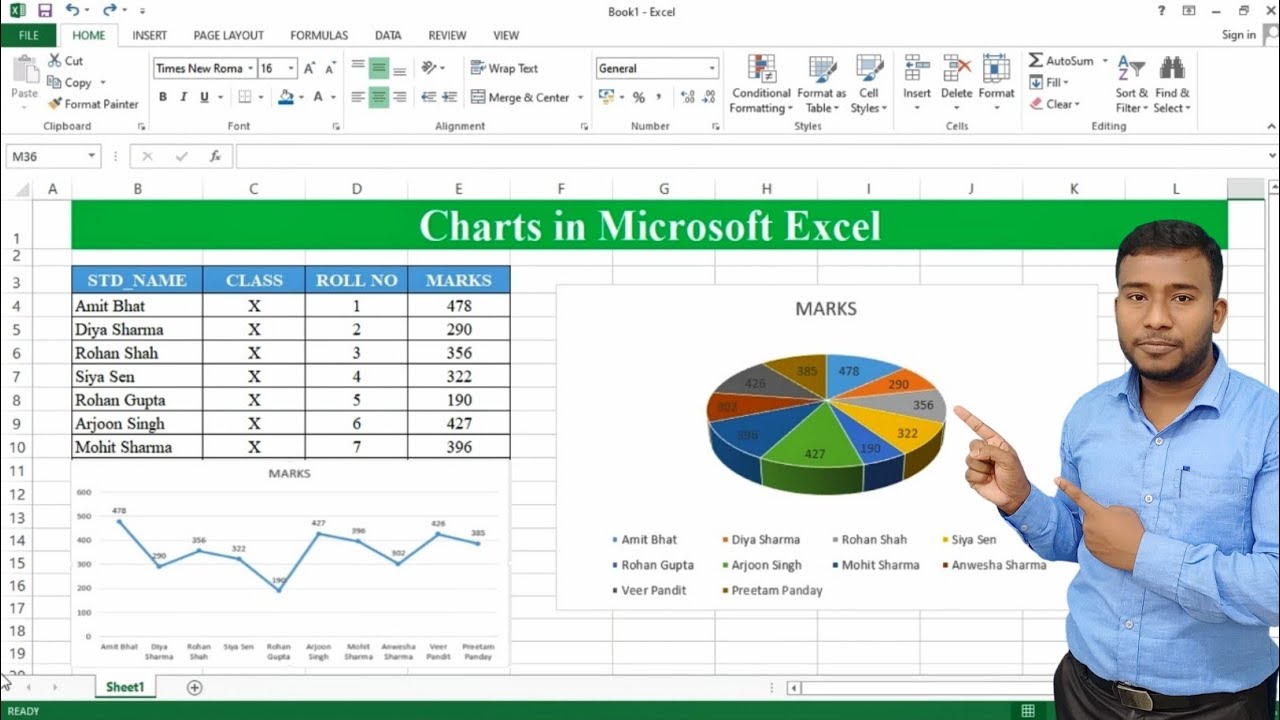
Task: Open Cell Styles gallery
Action: 868,85
